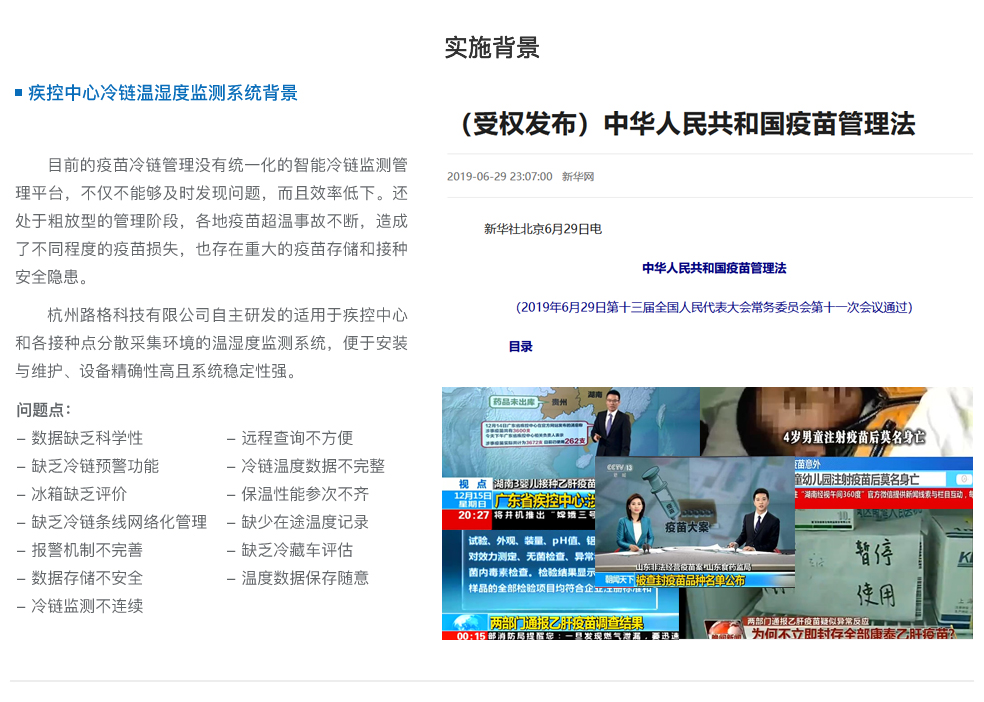Select the 疾控中心冷链温湿度监测系统背景 section heading
984x702 pixels.
tap(163, 94)
